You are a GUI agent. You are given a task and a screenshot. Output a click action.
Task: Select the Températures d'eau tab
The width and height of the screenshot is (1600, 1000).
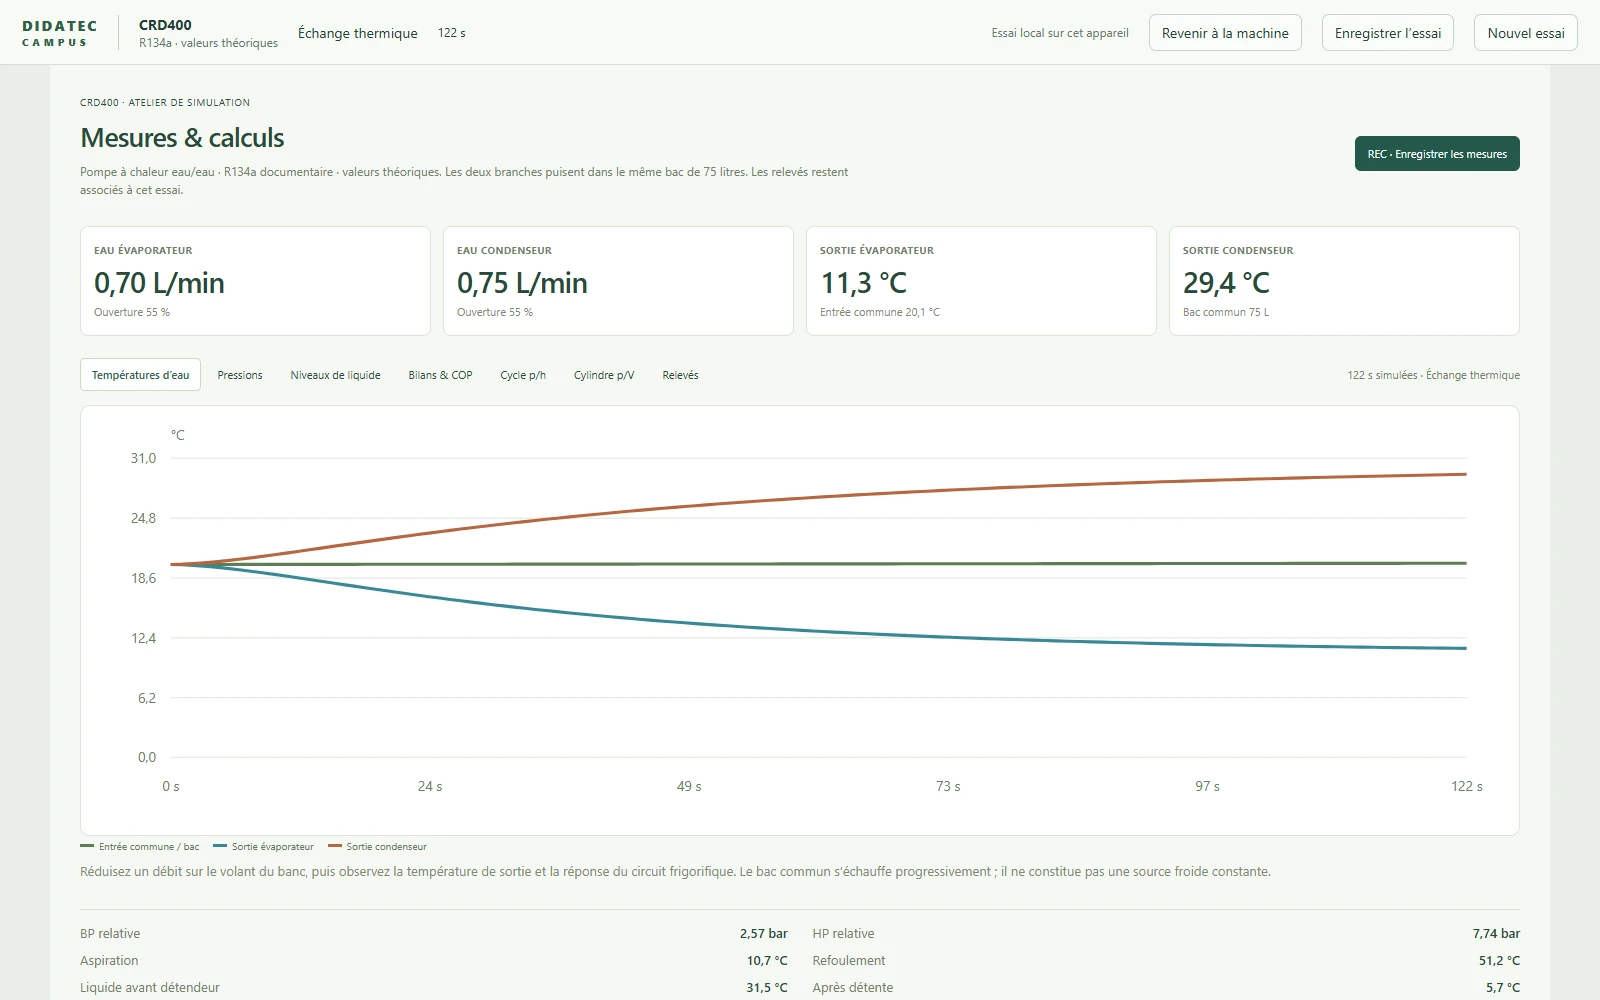(x=141, y=375)
